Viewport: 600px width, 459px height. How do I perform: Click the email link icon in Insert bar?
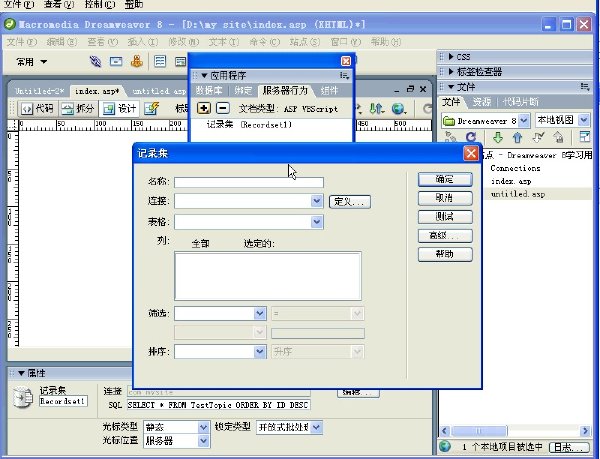pos(116,61)
